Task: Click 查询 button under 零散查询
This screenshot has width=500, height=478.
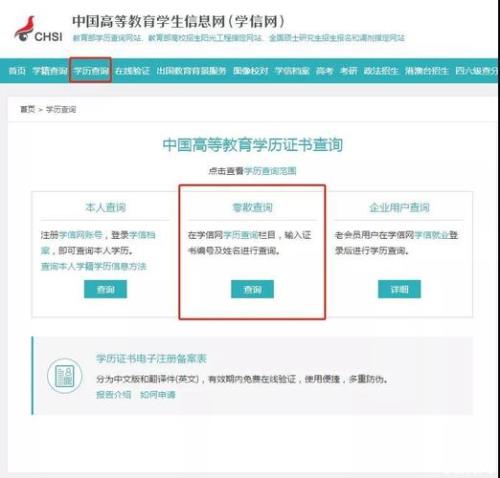Action: 252,289
